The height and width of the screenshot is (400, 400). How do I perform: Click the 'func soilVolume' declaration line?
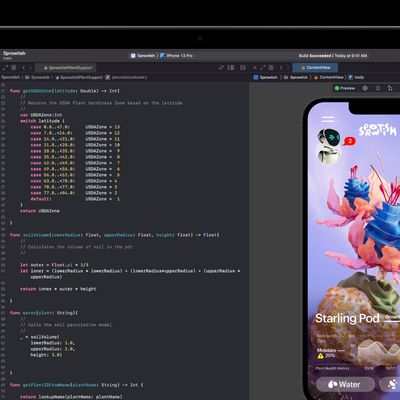click(x=114, y=235)
